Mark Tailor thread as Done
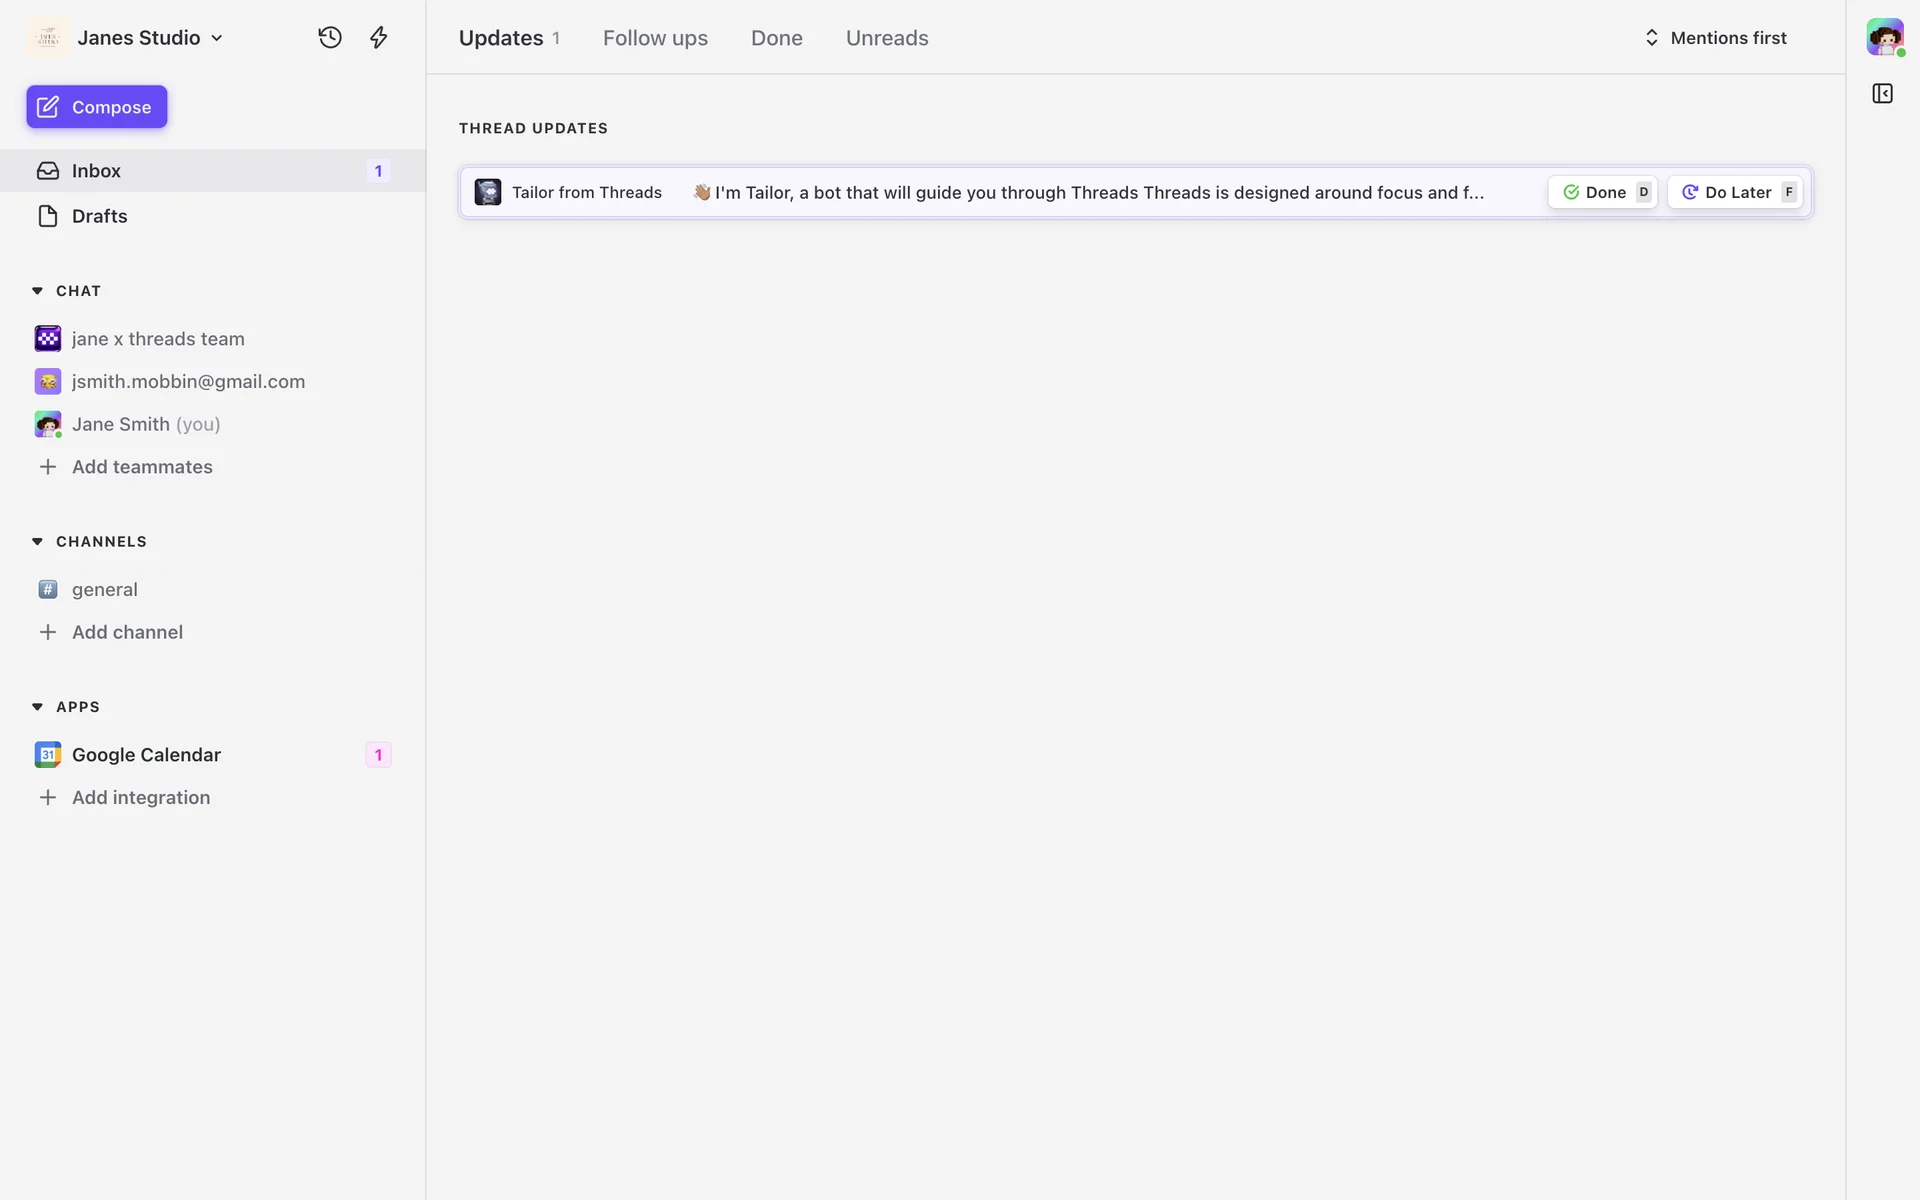Image resolution: width=1920 pixels, height=1200 pixels. [1602, 192]
